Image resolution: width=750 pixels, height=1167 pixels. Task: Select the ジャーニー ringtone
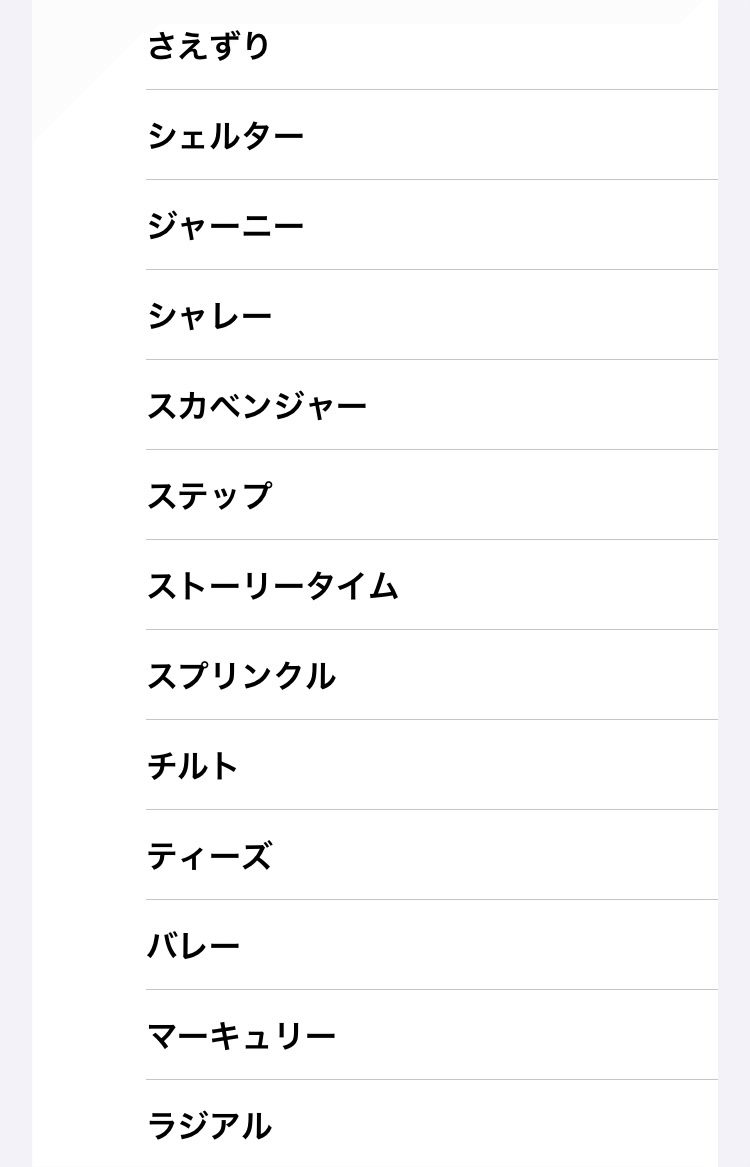226,226
